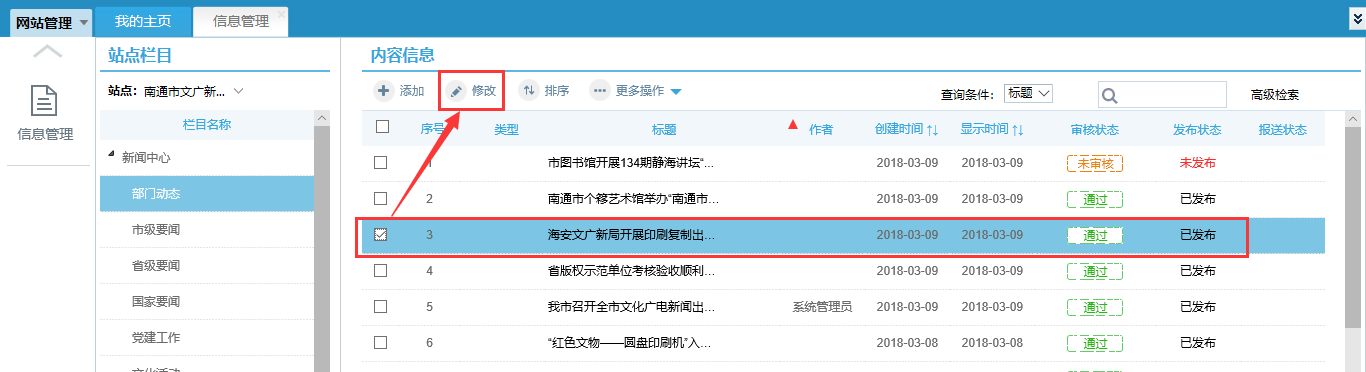The width and height of the screenshot is (1366, 372).
Task: Click the 报送状态 column header
Action: [x=1283, y=130]
